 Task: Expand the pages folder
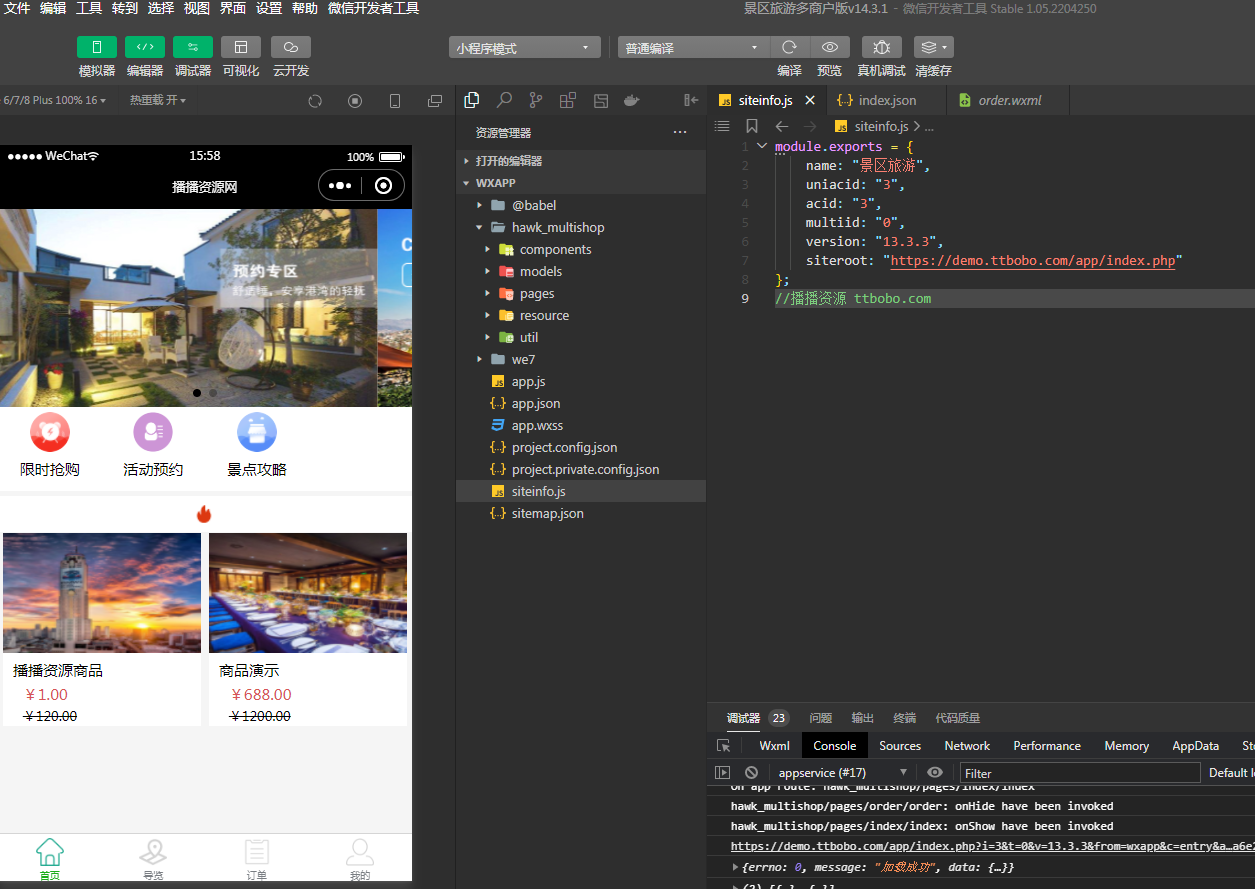click(581, 293)
